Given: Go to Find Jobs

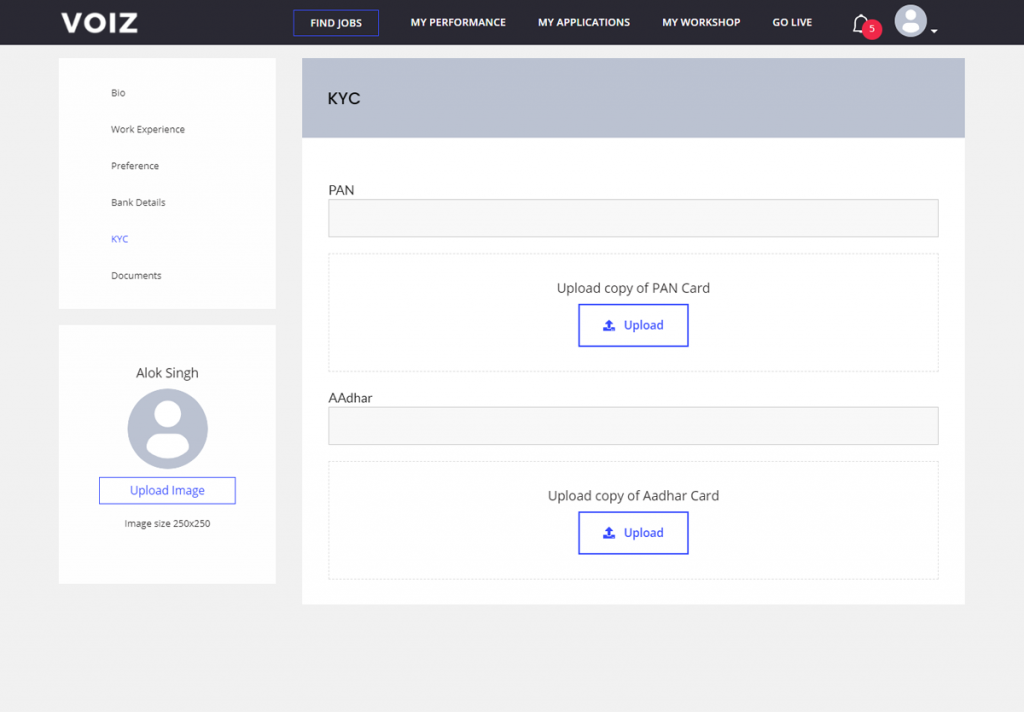Looking at the screenshot, I should (x=336, y=23).
